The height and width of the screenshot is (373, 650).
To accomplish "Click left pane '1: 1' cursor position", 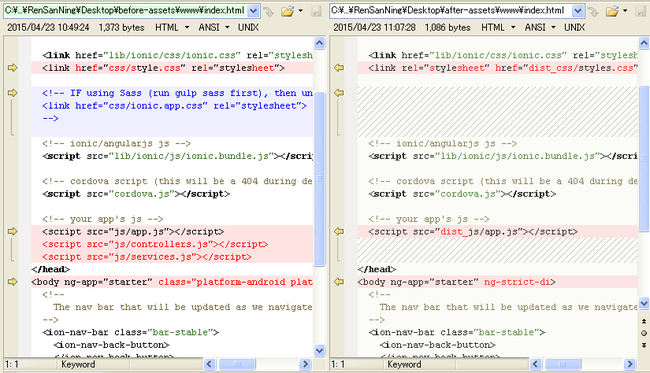I will pos(12,364).
